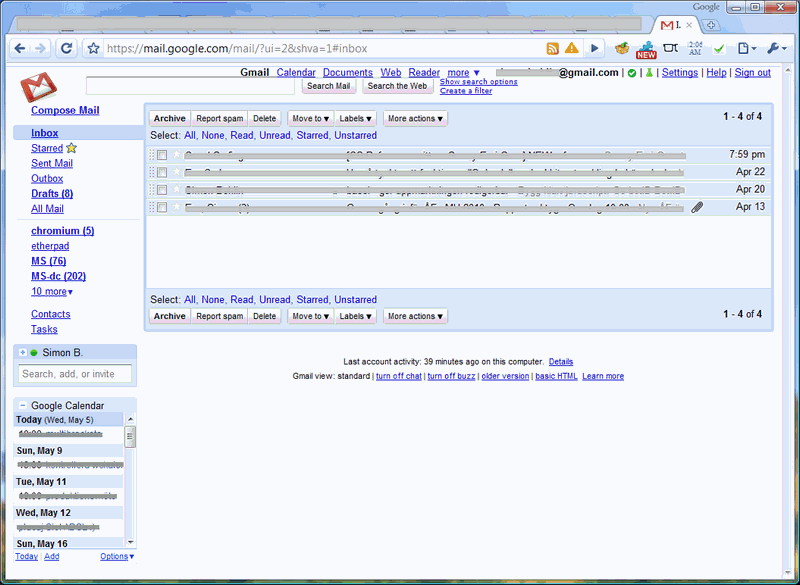This screenshot has height=585, width=800.
Task: Click in the Gmail search text box
Action: pyautogui.click(x=190, y=86)
